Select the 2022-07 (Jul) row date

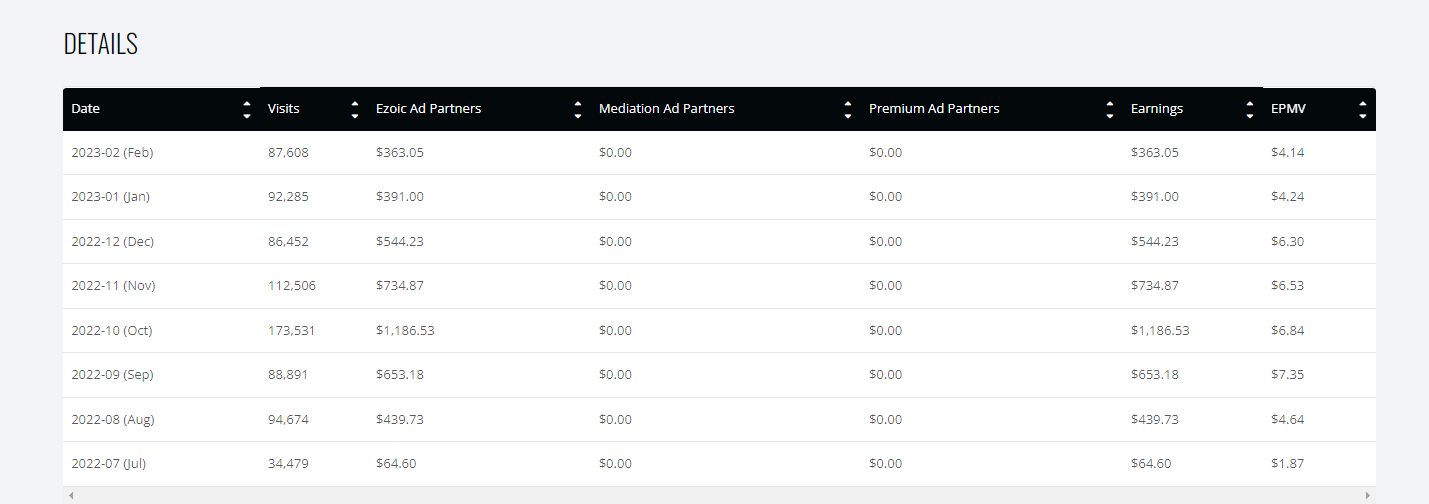(109, 463)
